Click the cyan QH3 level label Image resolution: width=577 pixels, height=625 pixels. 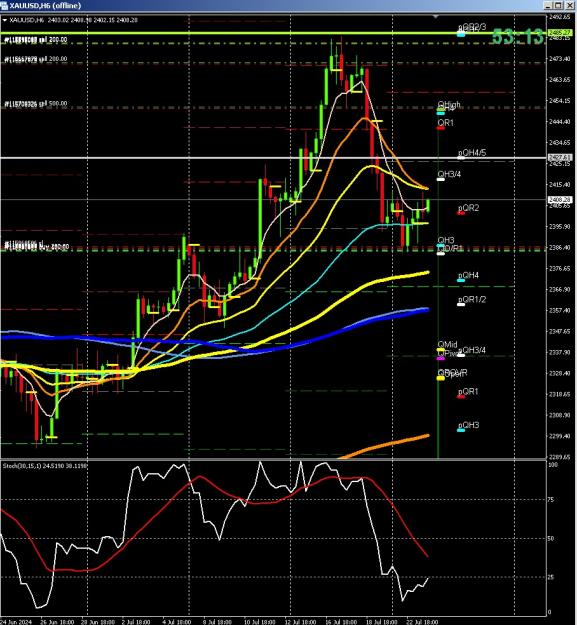(446, 240)
